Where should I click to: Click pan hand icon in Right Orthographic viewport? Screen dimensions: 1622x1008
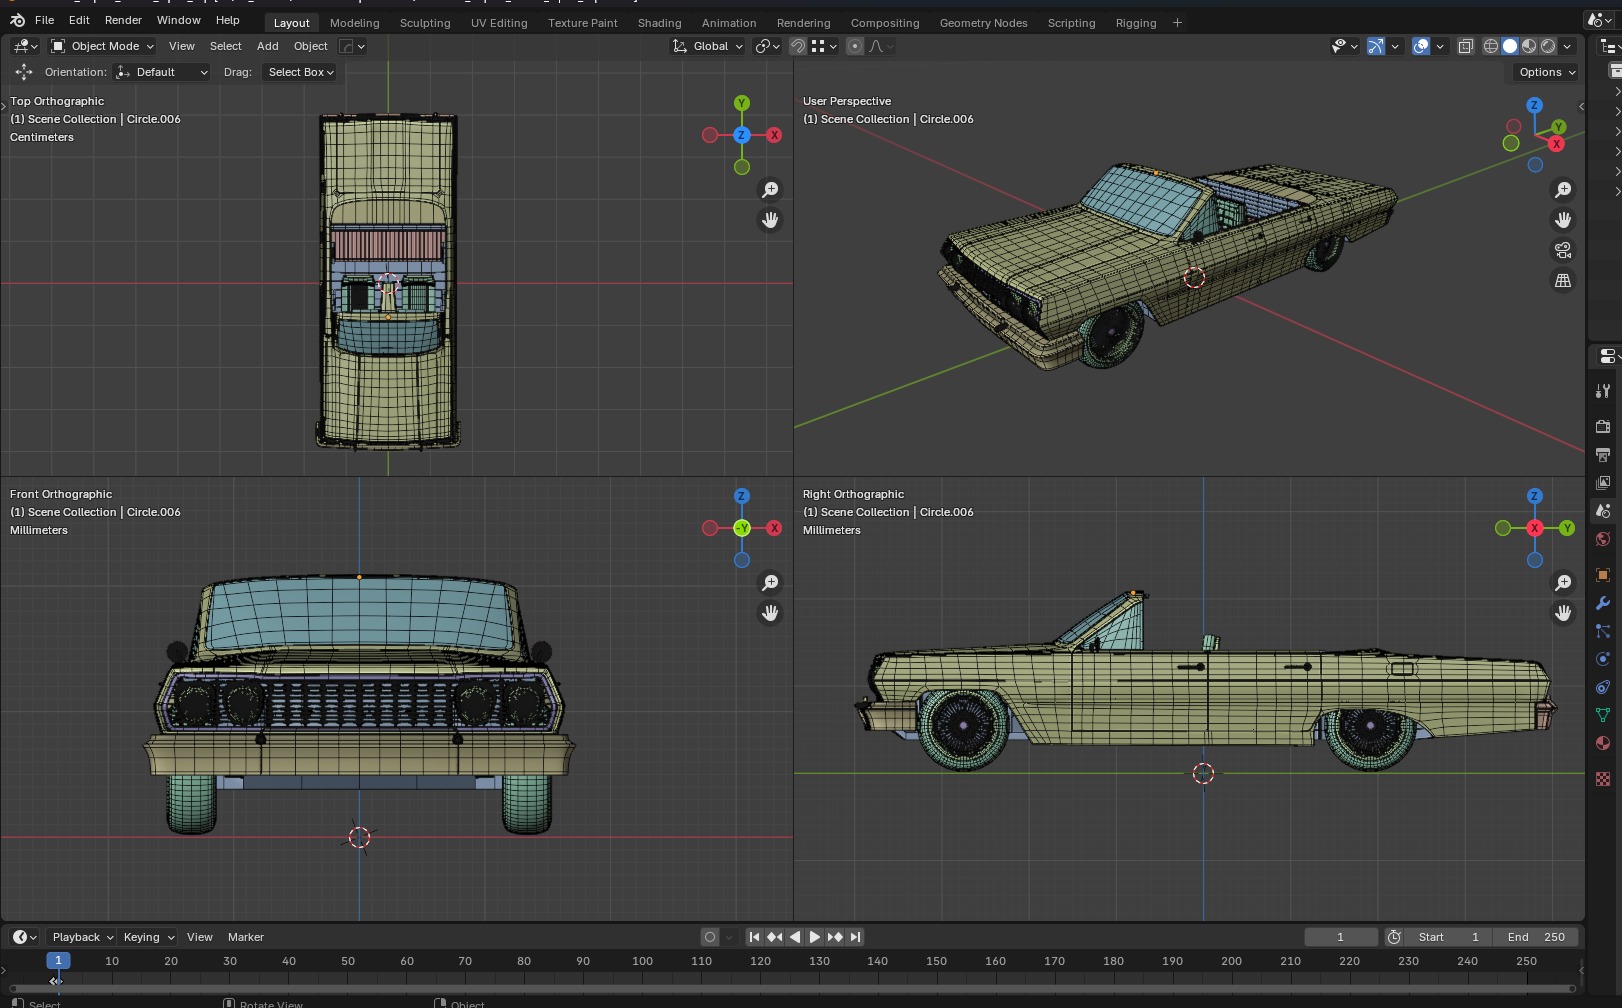pyautogui.click(x=1563, y=613)
